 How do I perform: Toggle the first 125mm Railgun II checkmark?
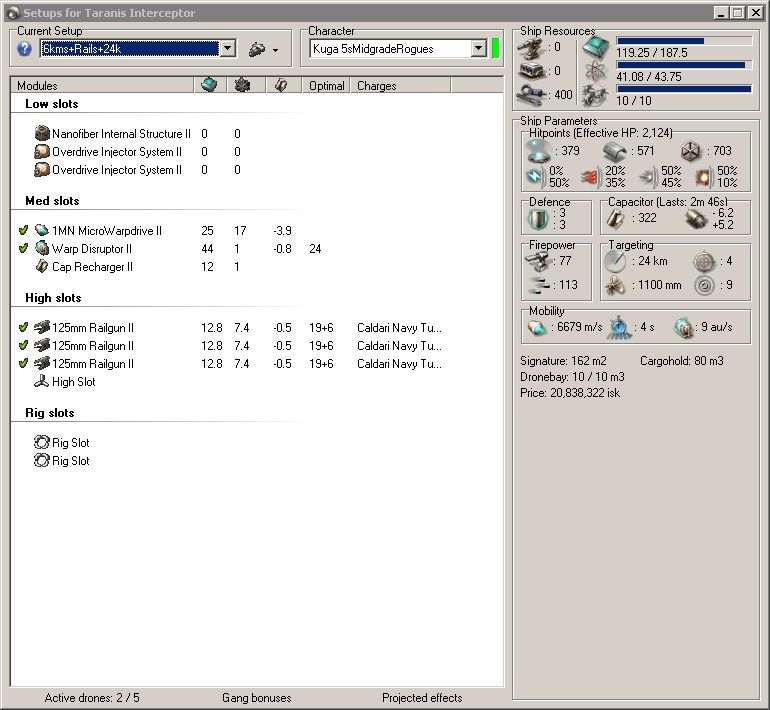click(x=23, y=327)
